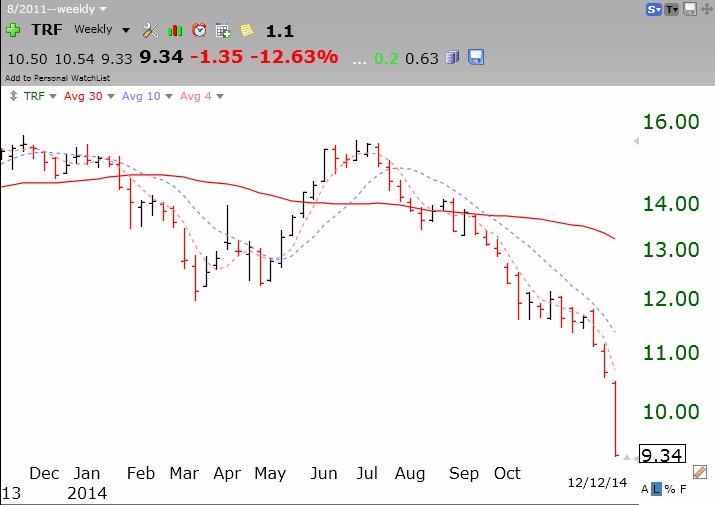Click the green plus add-symbol icon
This screenshot has width=715, height=505.
coord(13,30)
